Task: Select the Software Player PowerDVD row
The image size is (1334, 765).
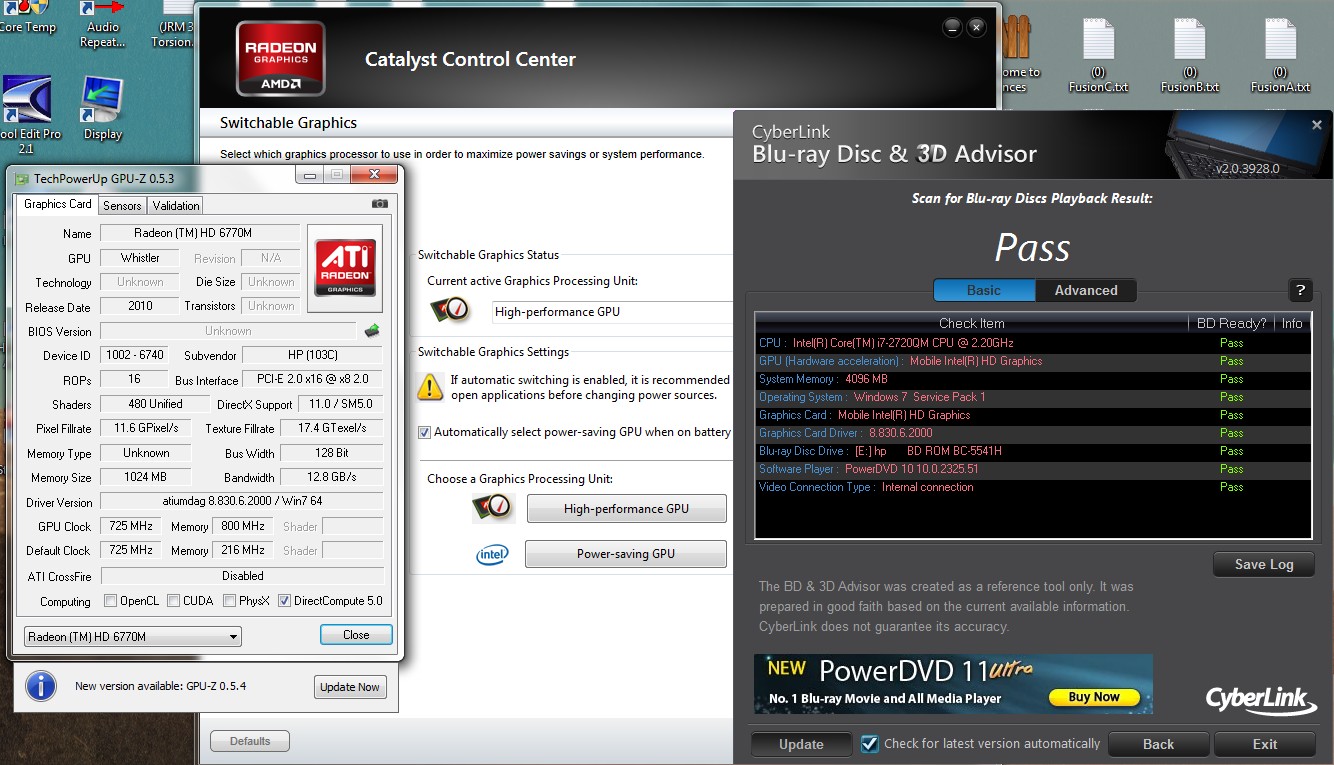Action: pos(1033,469)
